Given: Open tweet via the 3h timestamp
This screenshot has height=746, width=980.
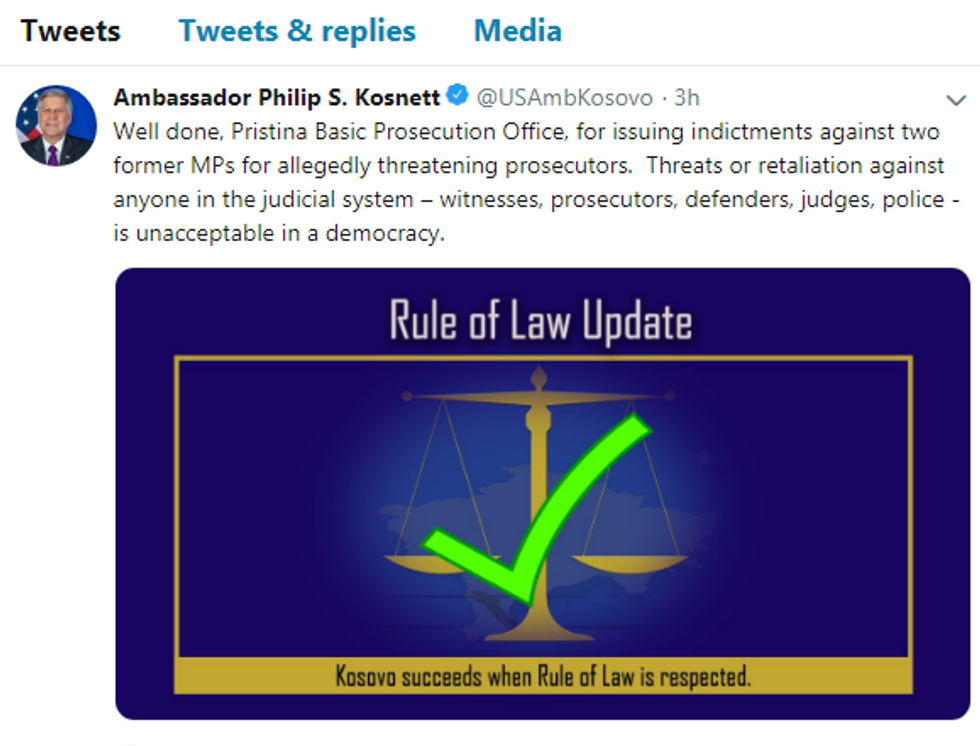Looking at the screenshot, I should 687,97.
